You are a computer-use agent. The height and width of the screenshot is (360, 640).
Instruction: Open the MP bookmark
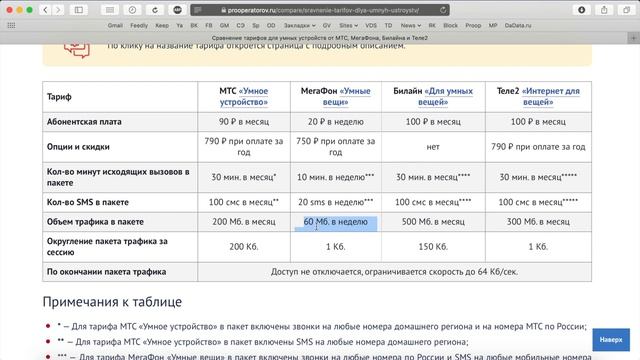(x=493, y=25)
